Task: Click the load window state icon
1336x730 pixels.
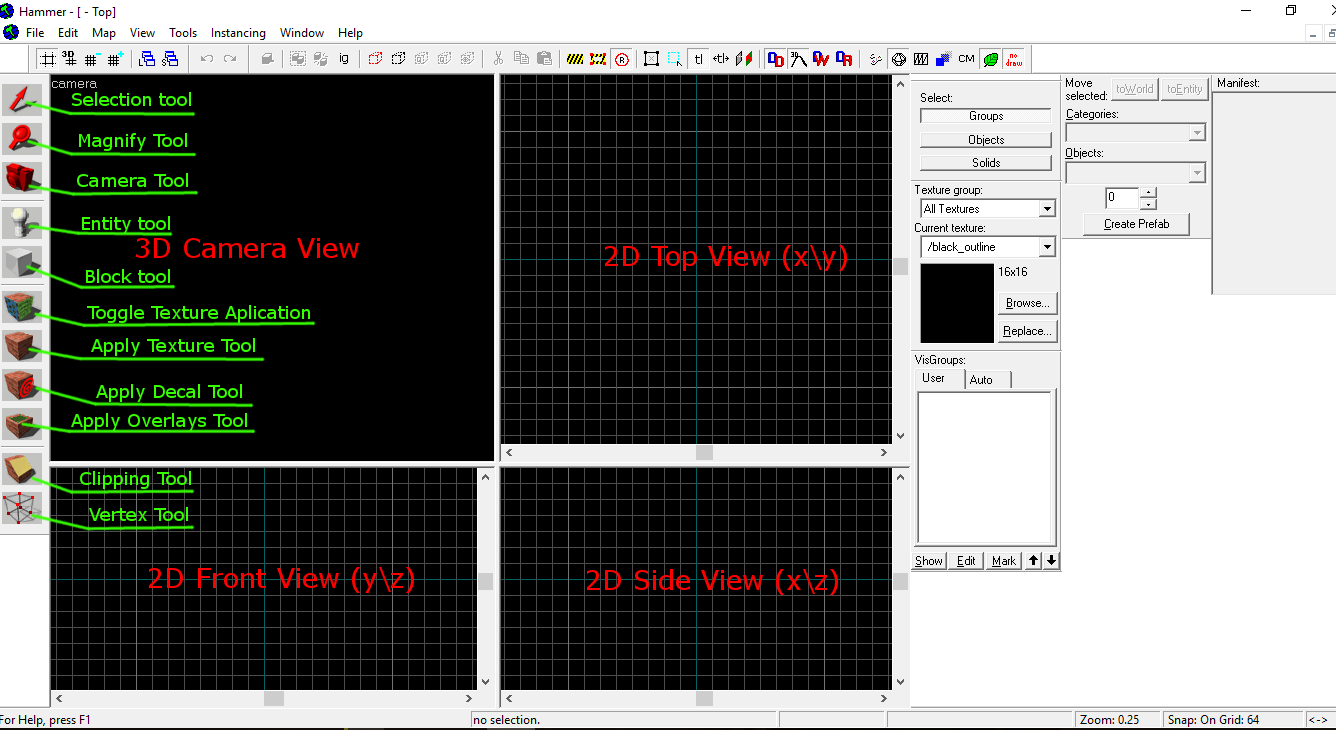Action: tap(147, 59)
